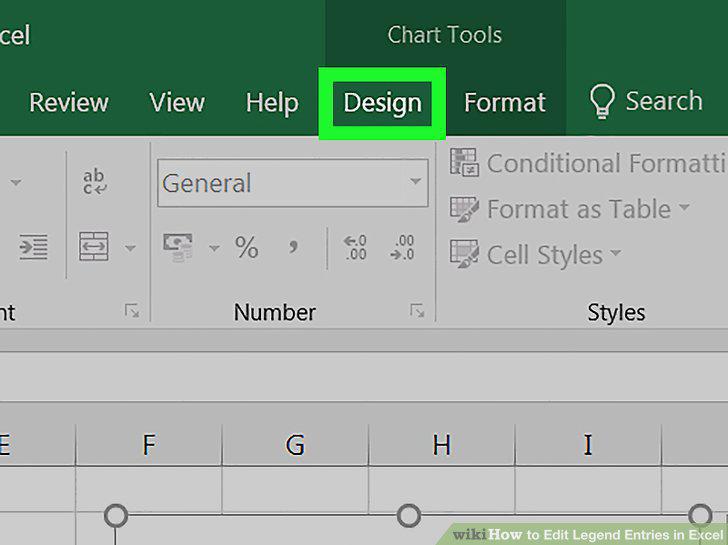Toggle Wrap Text icon

pyautogui.click(x=95, y=182)
